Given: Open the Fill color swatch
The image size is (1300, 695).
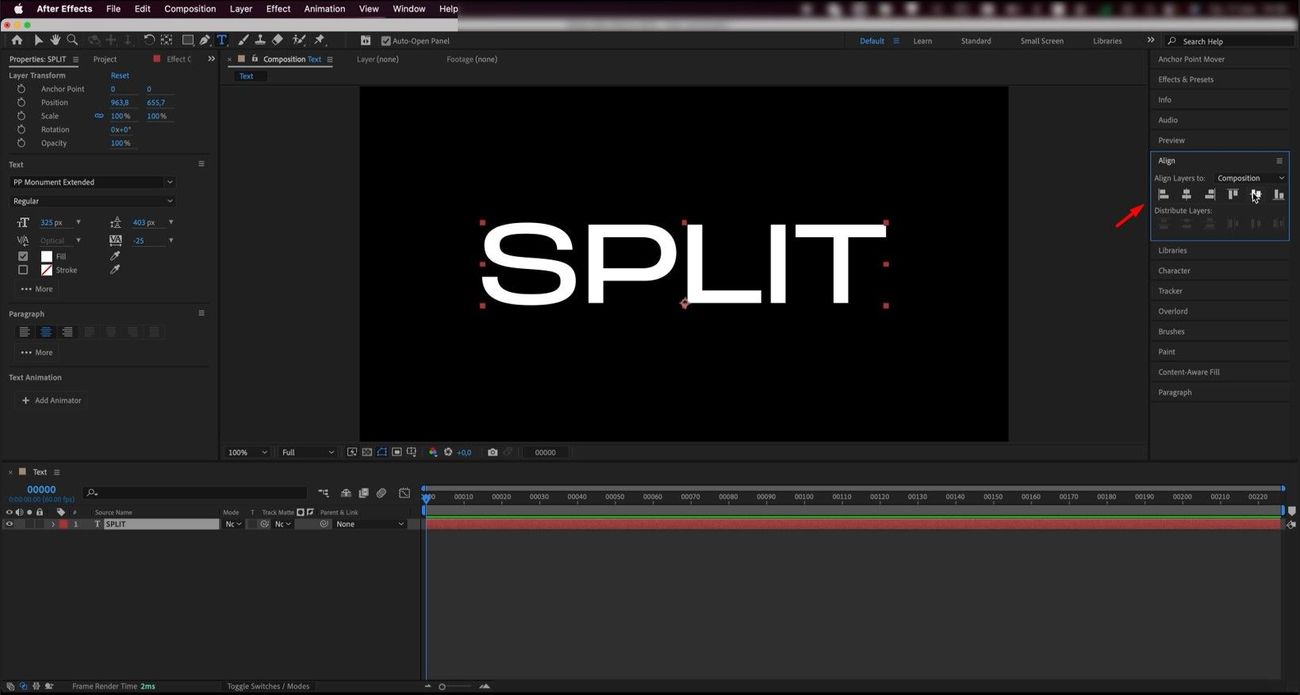Looking at the screenshot, I should 46,256.
